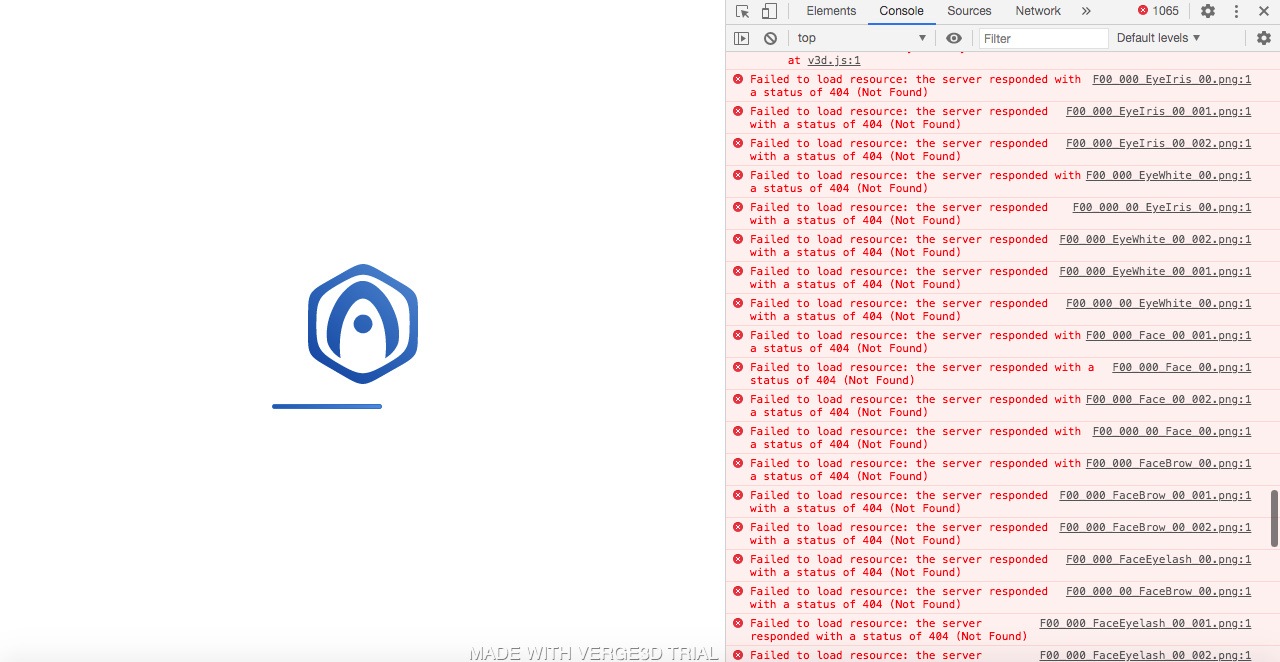
Task: Open DevTools settings gear in tab bar
Action: (1208, 11)
